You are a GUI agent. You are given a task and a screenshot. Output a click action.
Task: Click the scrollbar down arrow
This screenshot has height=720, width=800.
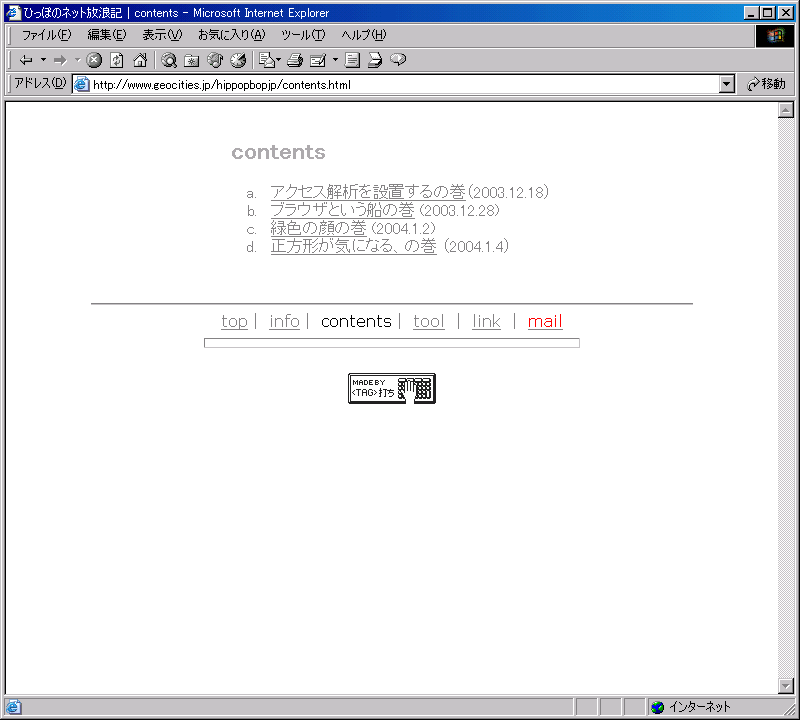tap(786, 686)
